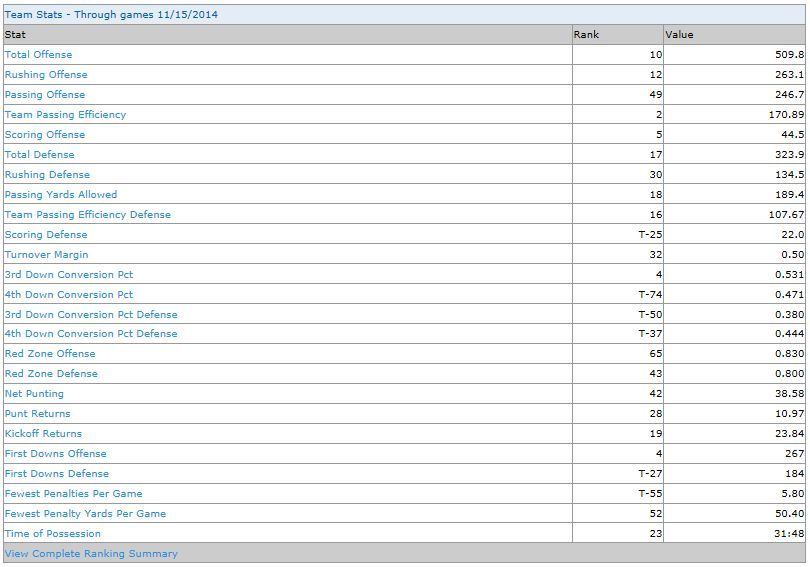Click Passing Offense rank 49
This screenshot has height=567, width=810.
point(656,95)
